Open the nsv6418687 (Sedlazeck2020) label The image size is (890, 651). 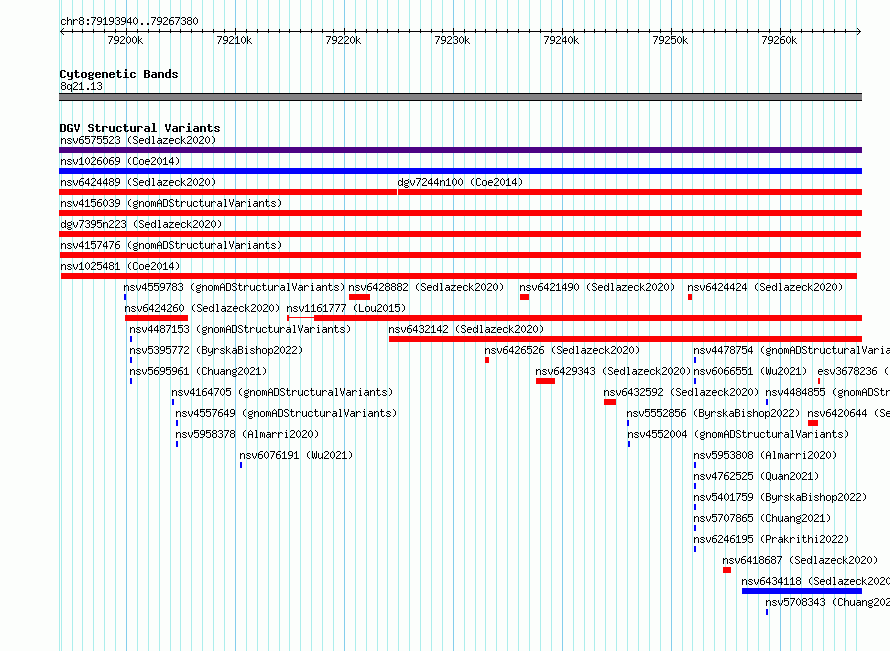(800, 560)
